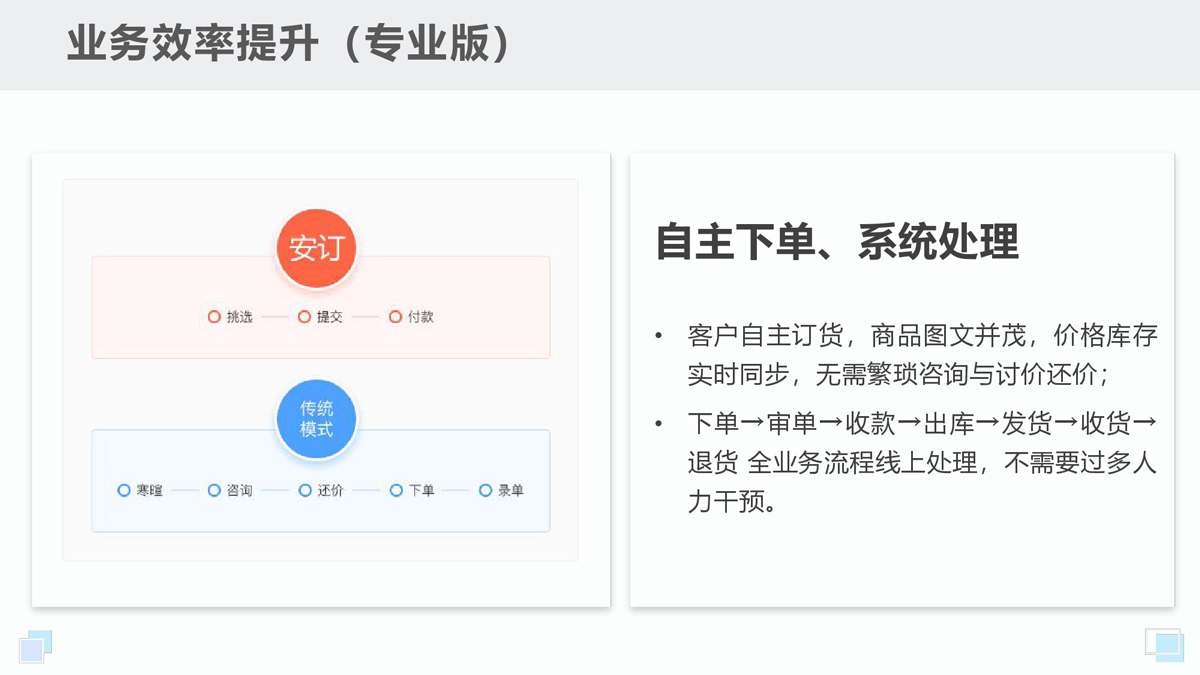Click the 寒暄 step marker
The height and width of the screenshot is (675, 1200).
coord(124,490)
